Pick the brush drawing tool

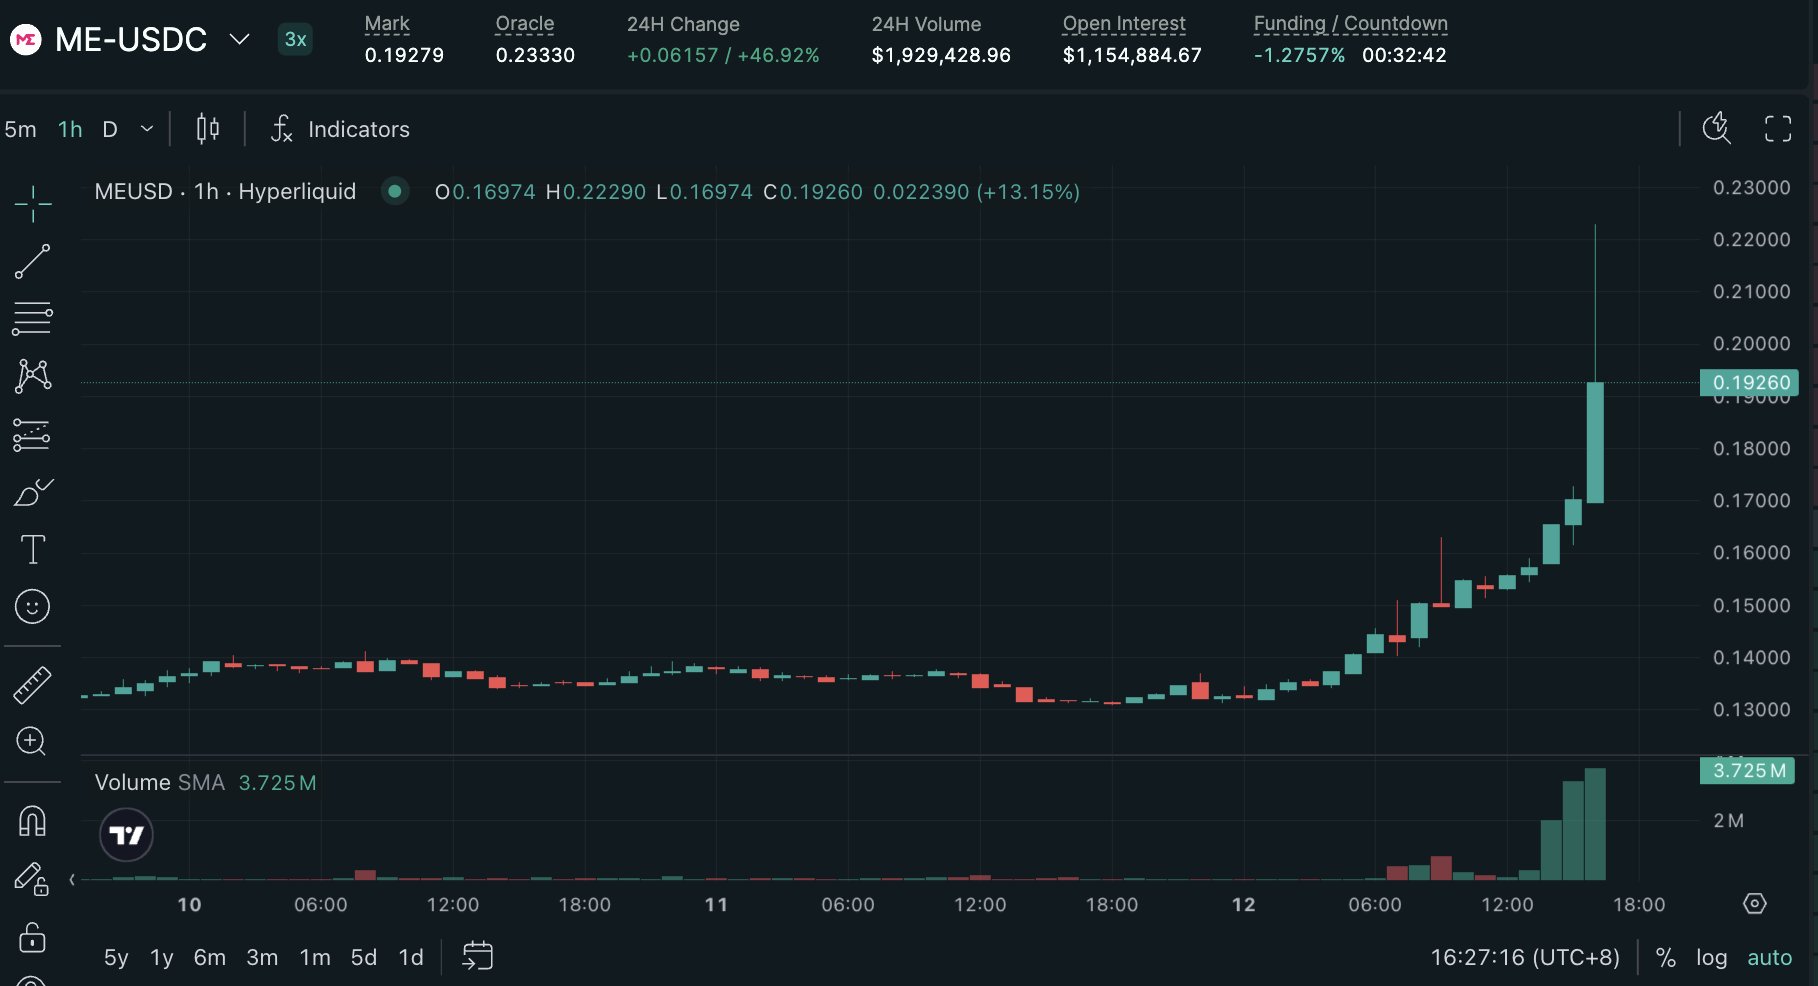click(x=32, y=492)
